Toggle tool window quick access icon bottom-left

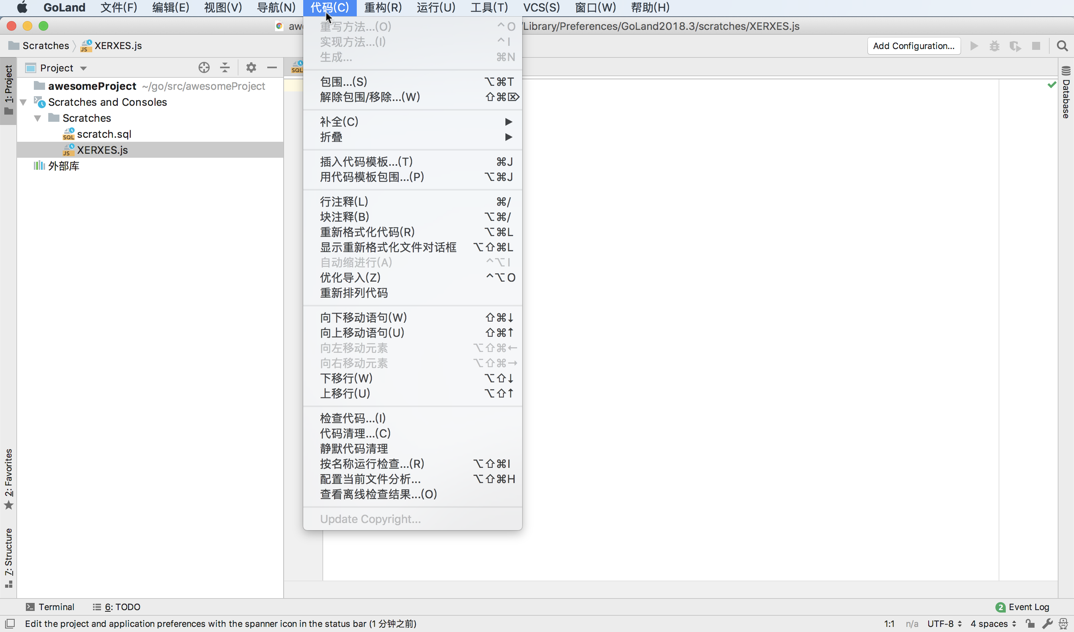point(10,624)
